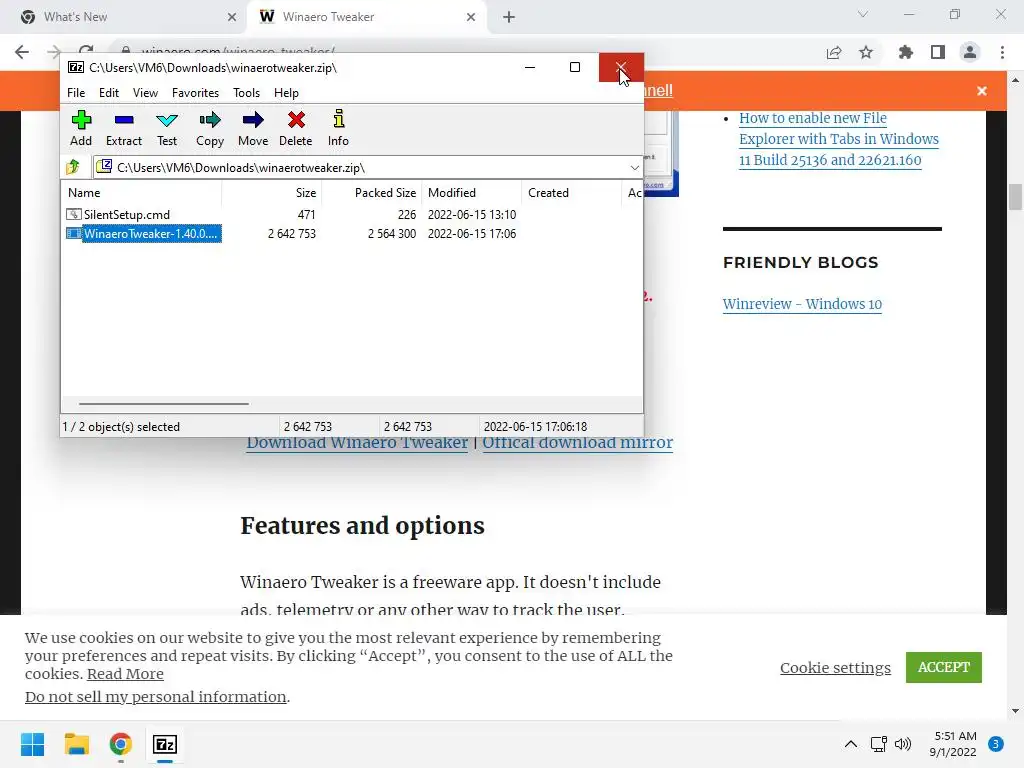
Task: Click the WinaeroTweaker-1.40.0 file icon
Action: point(74,234)
